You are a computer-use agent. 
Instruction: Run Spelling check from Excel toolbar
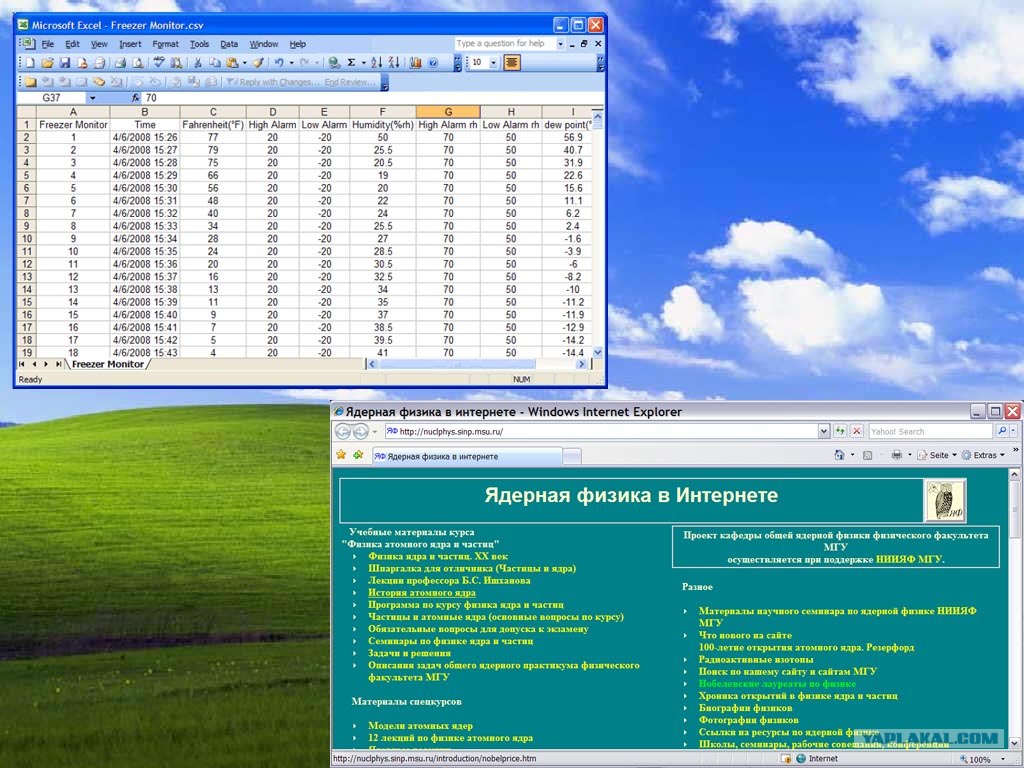[159, 62]
